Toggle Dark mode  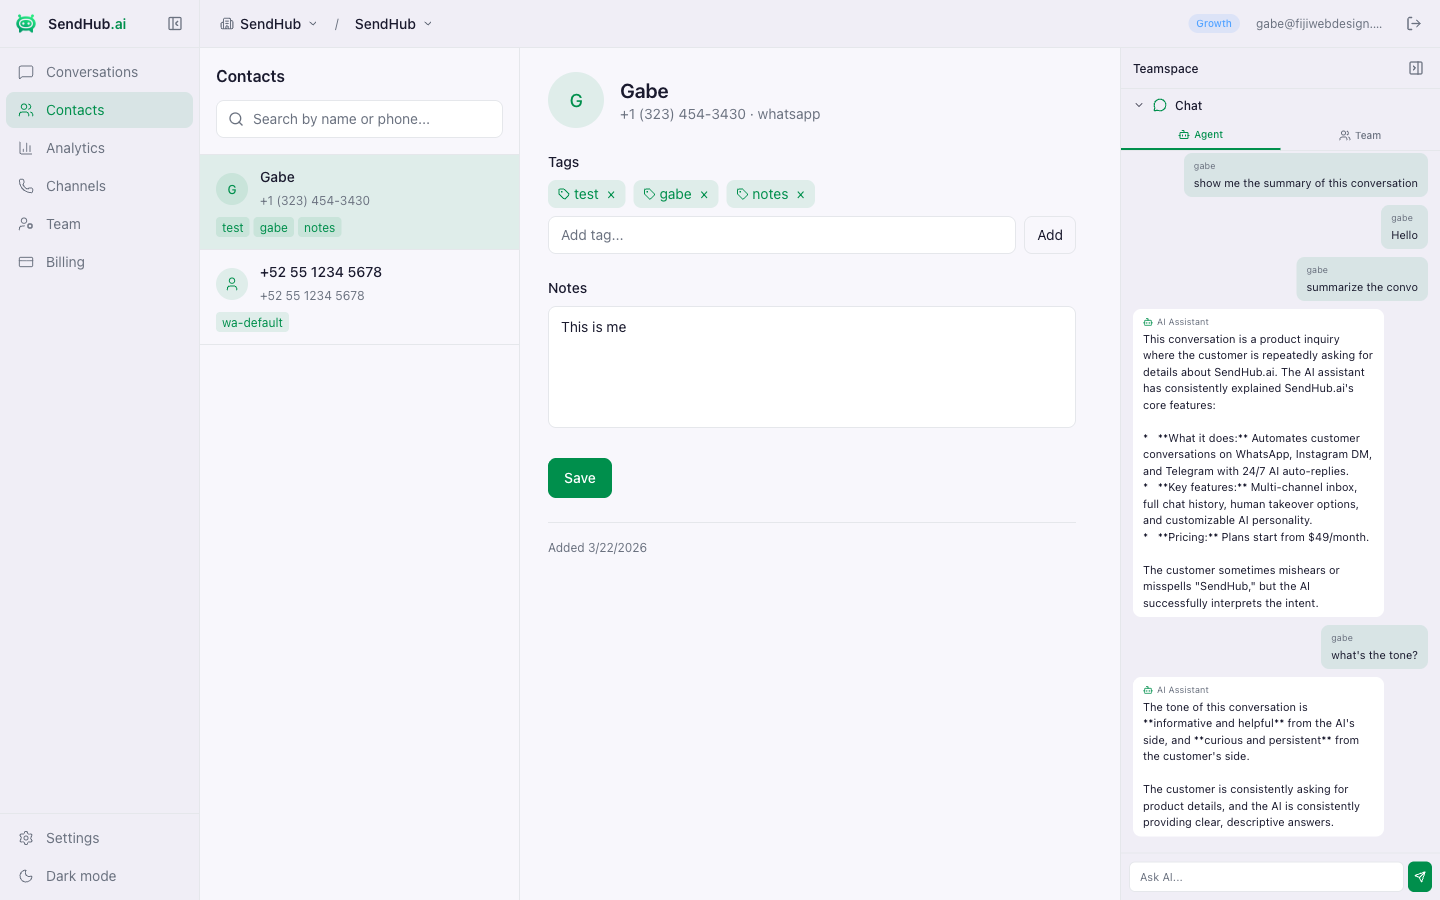[99, 876]
